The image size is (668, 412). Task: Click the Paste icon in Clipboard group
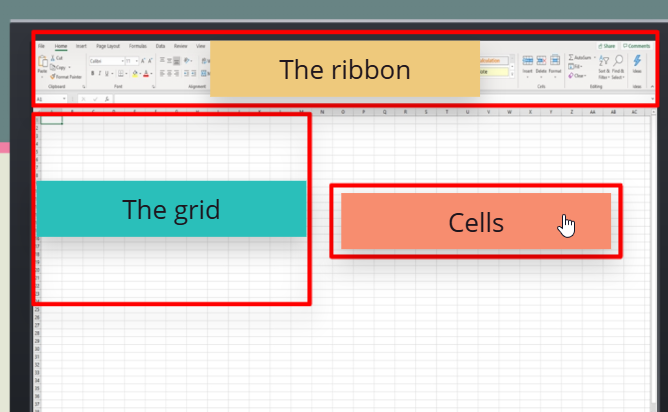click(x=42, y=63)
